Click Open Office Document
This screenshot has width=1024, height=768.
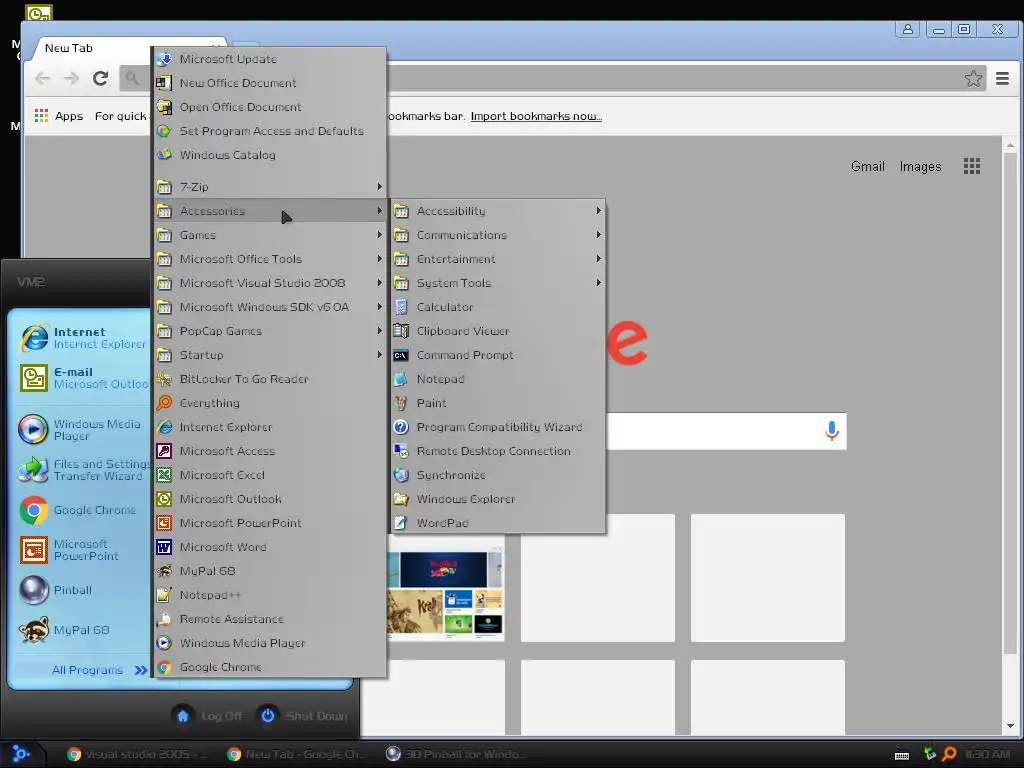coord(270,107)
